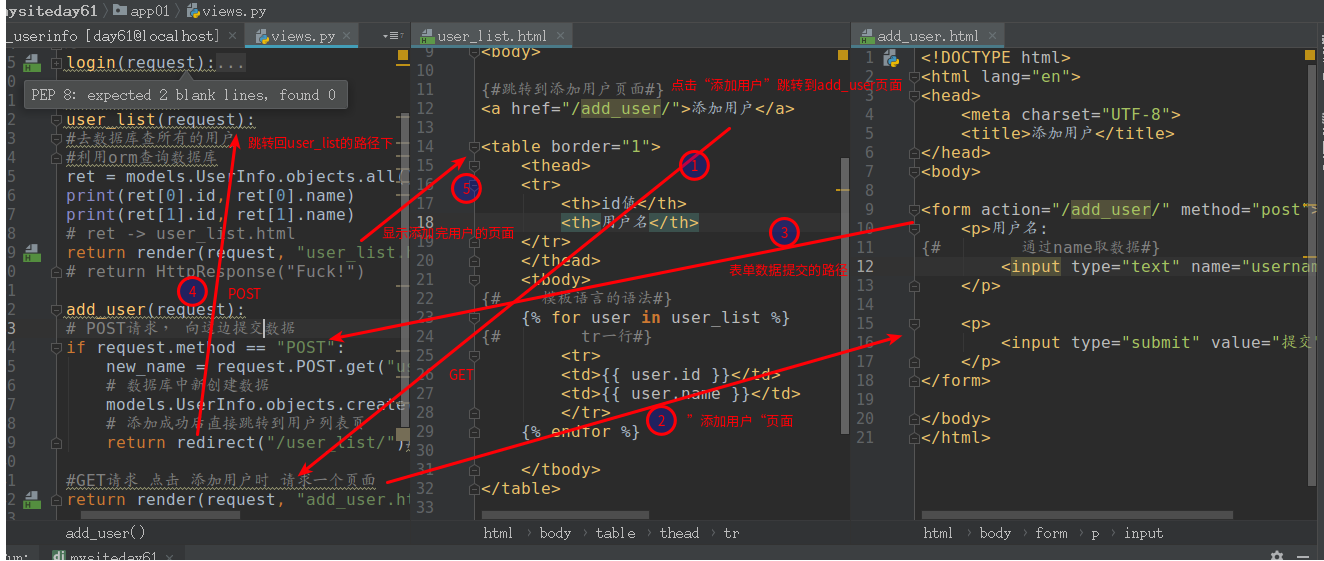Click the '{% endfor %}' template tag
Screen dimensions: 1324x561
point(580,432)
